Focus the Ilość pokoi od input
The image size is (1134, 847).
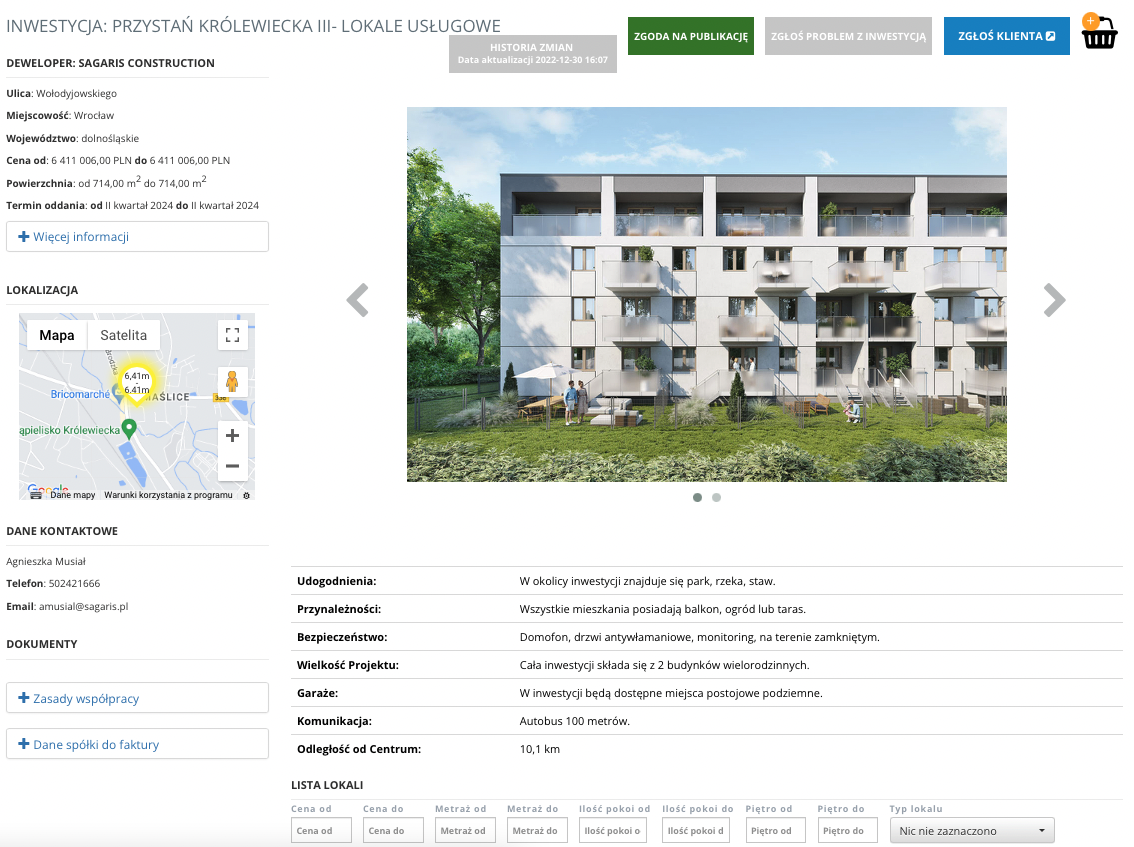point(613,830)
